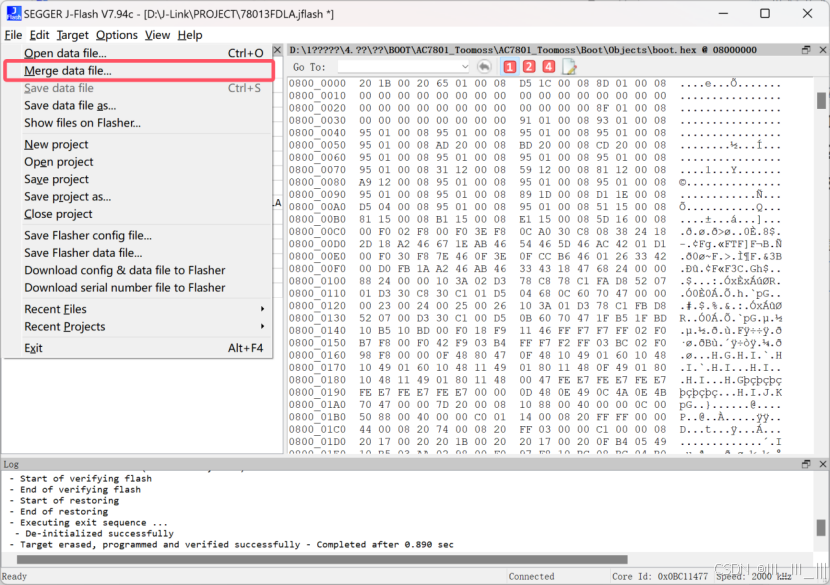Close the hex data window
Viewport: 830px width, 585px height.
[x=823, y=50]
